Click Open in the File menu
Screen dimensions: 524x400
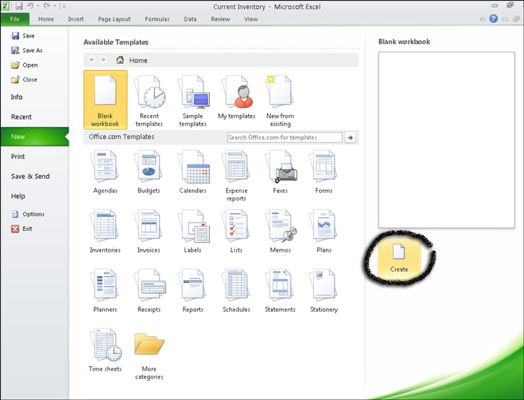click(24, 65)
